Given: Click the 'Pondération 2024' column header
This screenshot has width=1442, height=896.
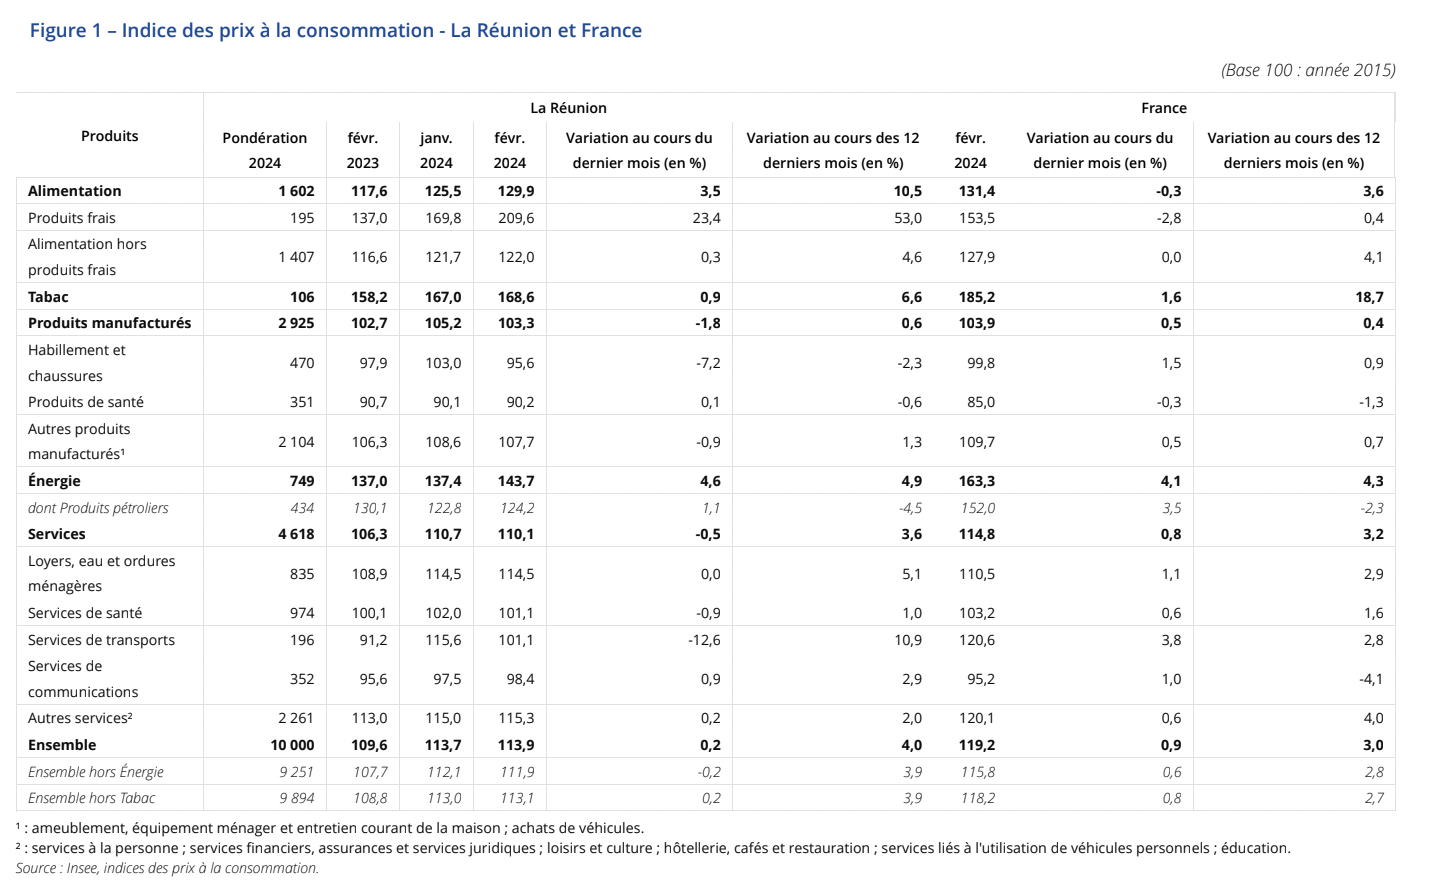Looking at the screenshot, I should [265, 150].
